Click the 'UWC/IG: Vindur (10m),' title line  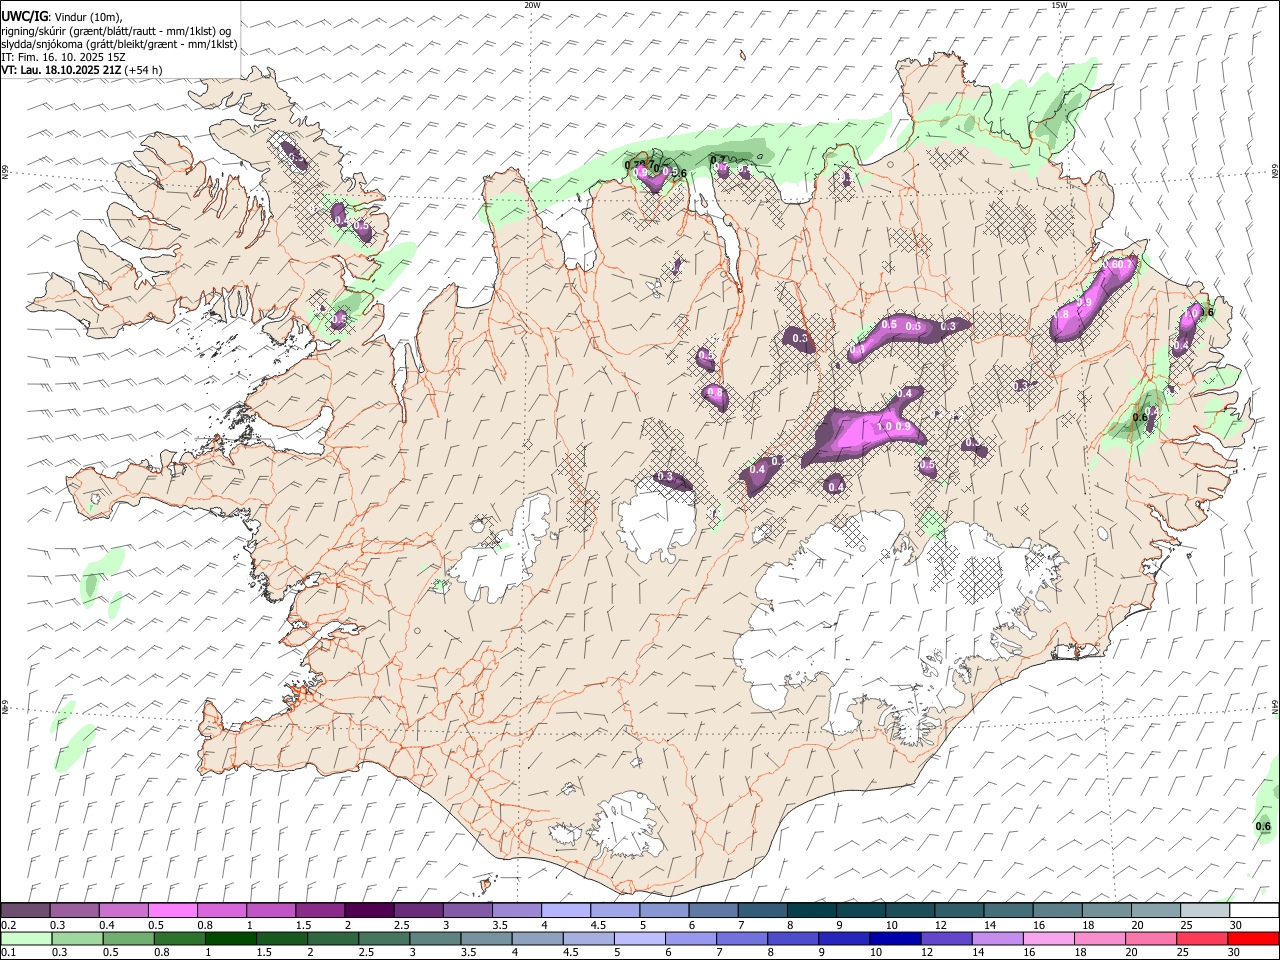pyautogui.click(x=62, y=17)
